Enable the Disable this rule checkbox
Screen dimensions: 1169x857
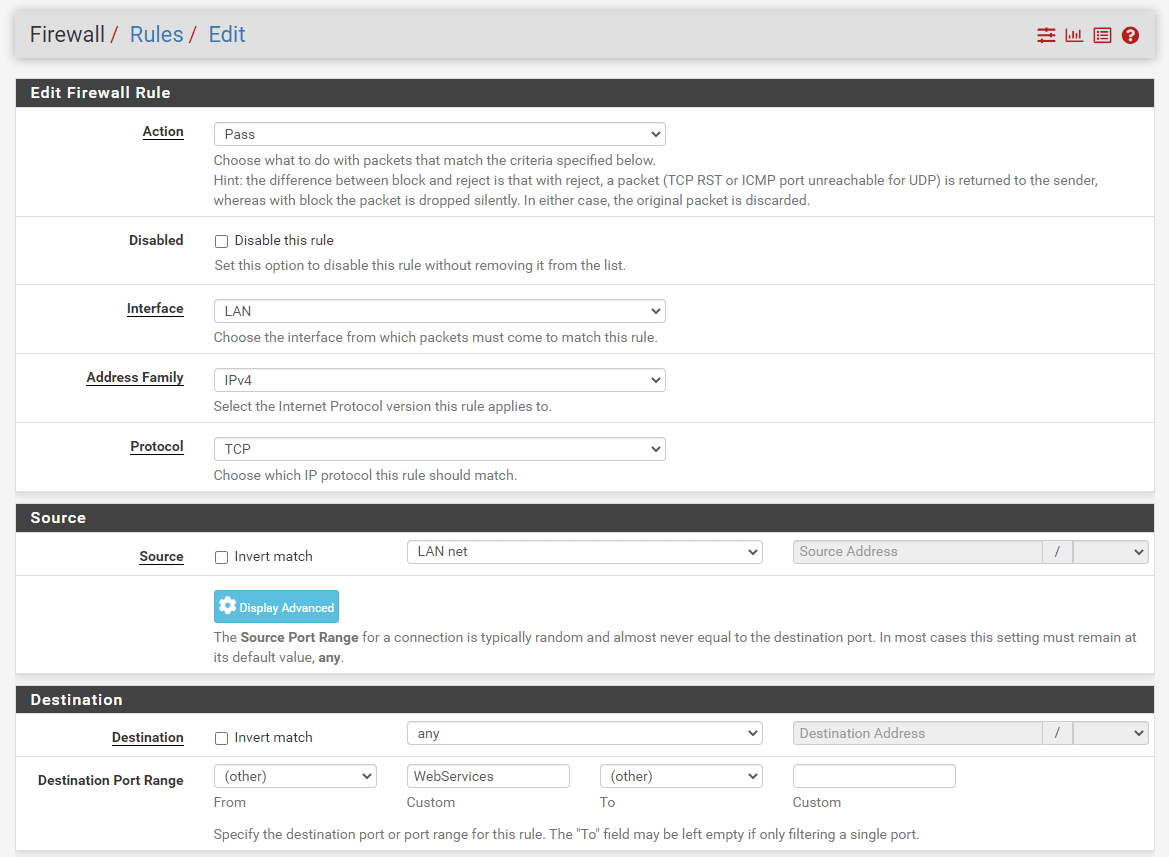point(221,240)
